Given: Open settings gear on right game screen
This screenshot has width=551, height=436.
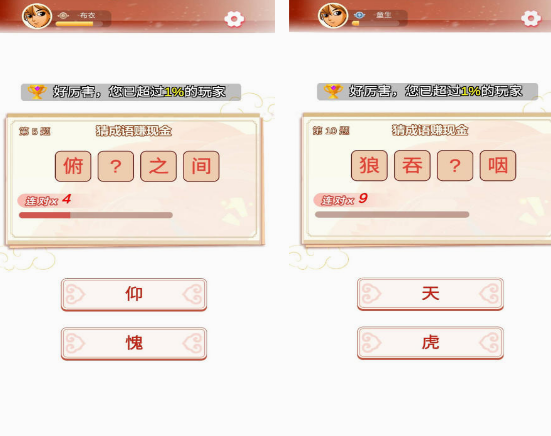Looking at the screenshot, I should (x=531, y=18).
